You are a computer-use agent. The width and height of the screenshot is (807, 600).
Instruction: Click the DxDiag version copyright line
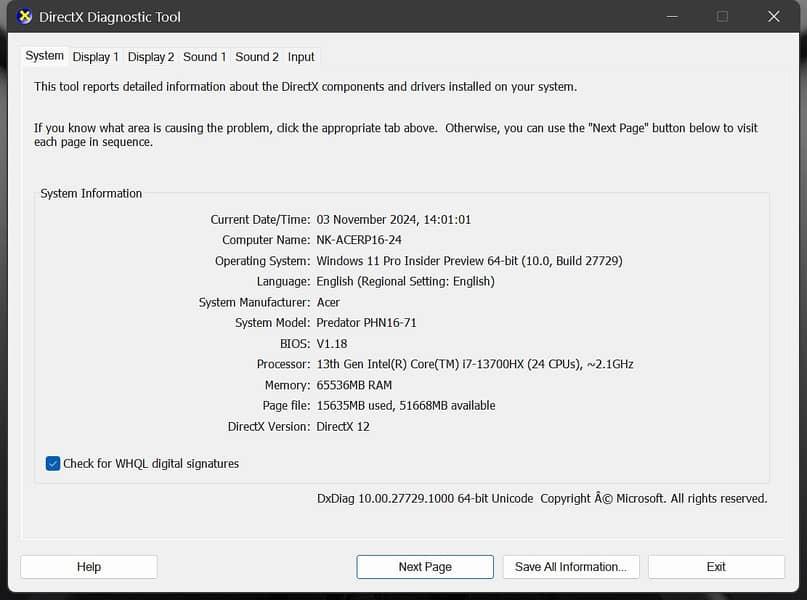click(x=541, y=498)
